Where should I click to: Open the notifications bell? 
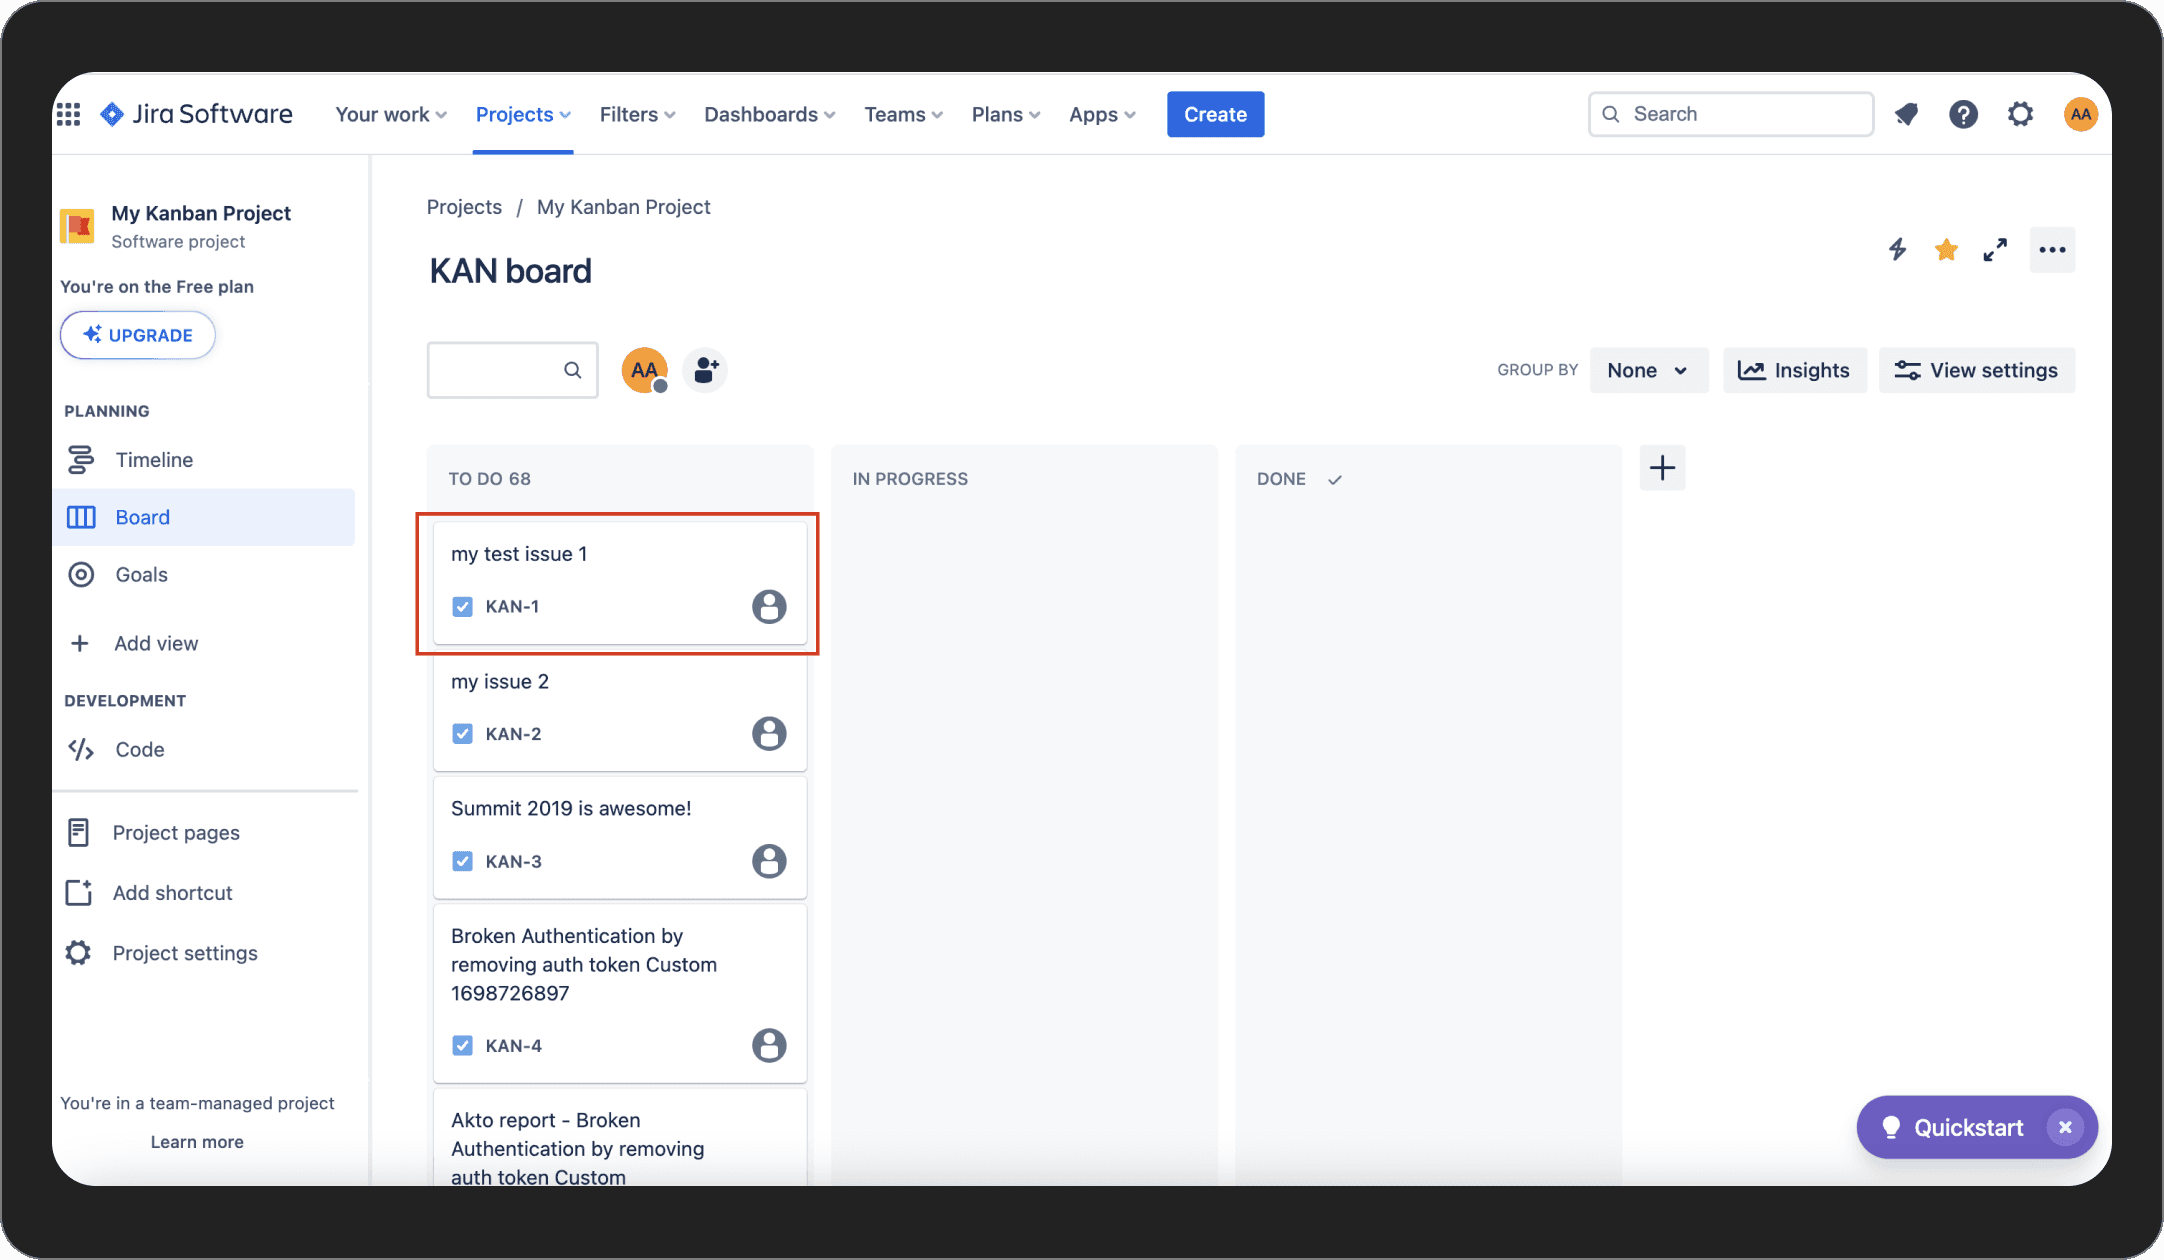click(x=1906, y=114)
